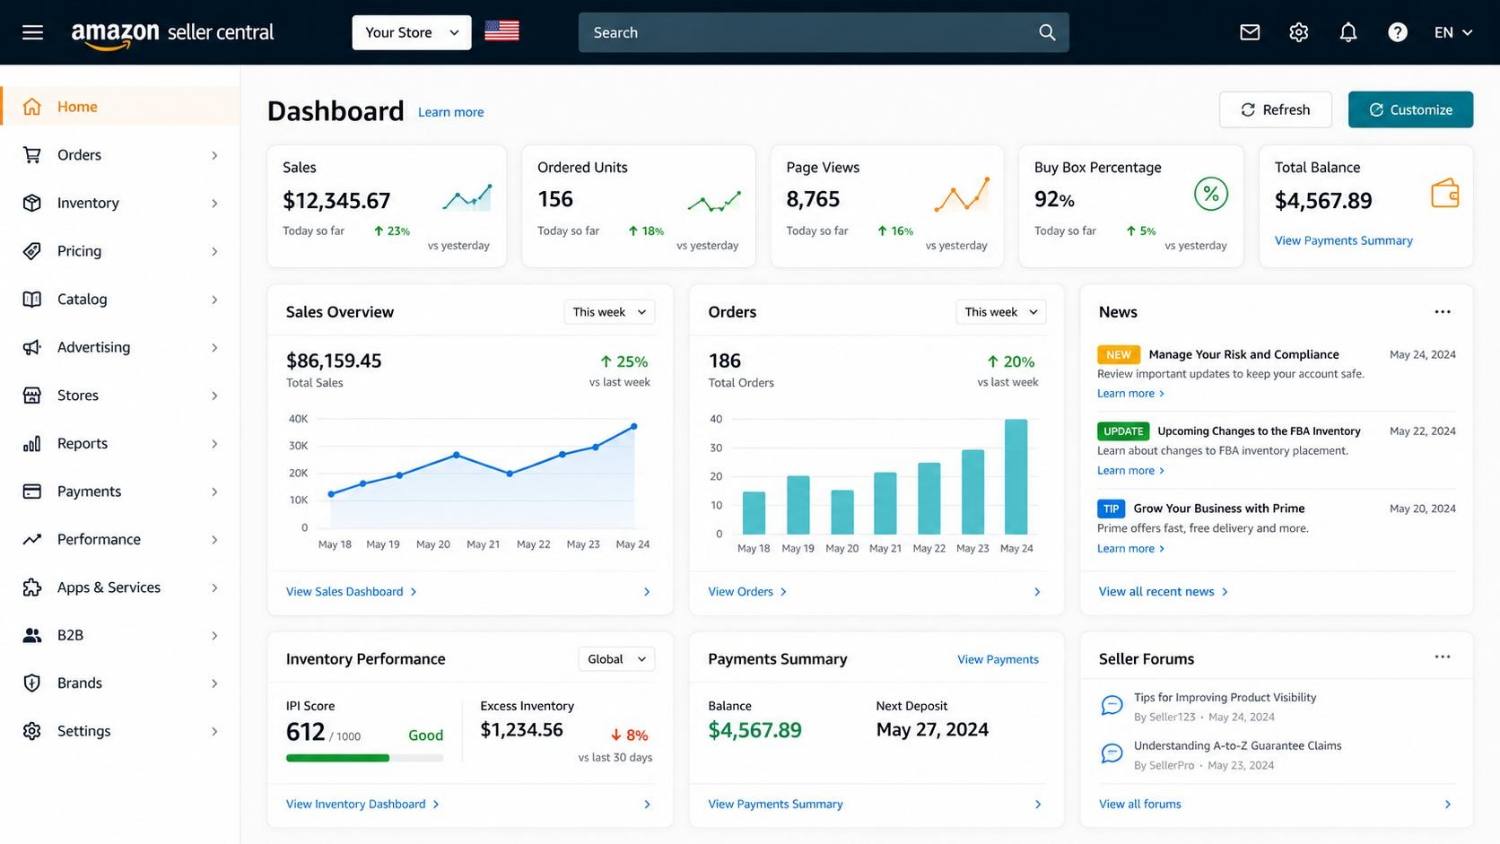This screenshot has width=1500, height=844.
Task: Open the notifications bell icon
Action: point(1348,32)
